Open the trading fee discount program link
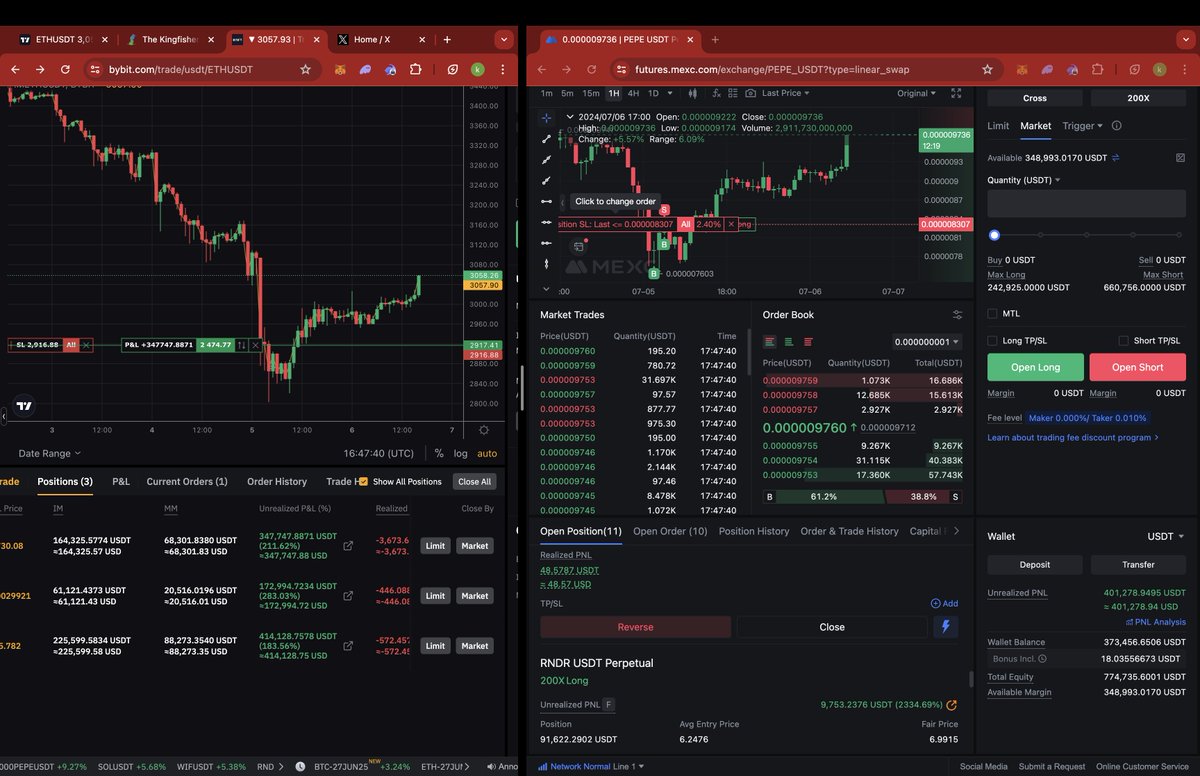 tap(1073, 437)
